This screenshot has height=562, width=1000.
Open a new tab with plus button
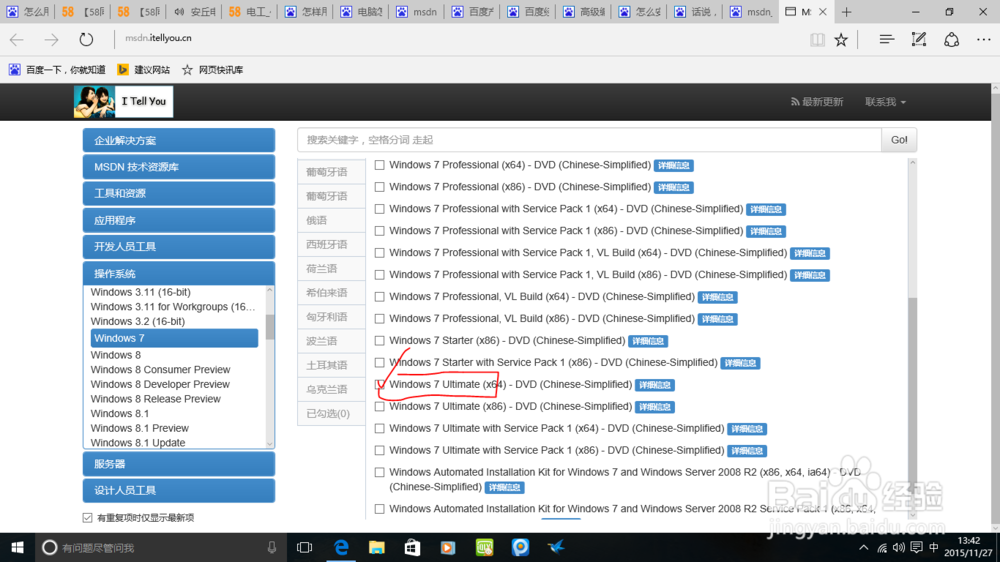(x=846, y=11)
